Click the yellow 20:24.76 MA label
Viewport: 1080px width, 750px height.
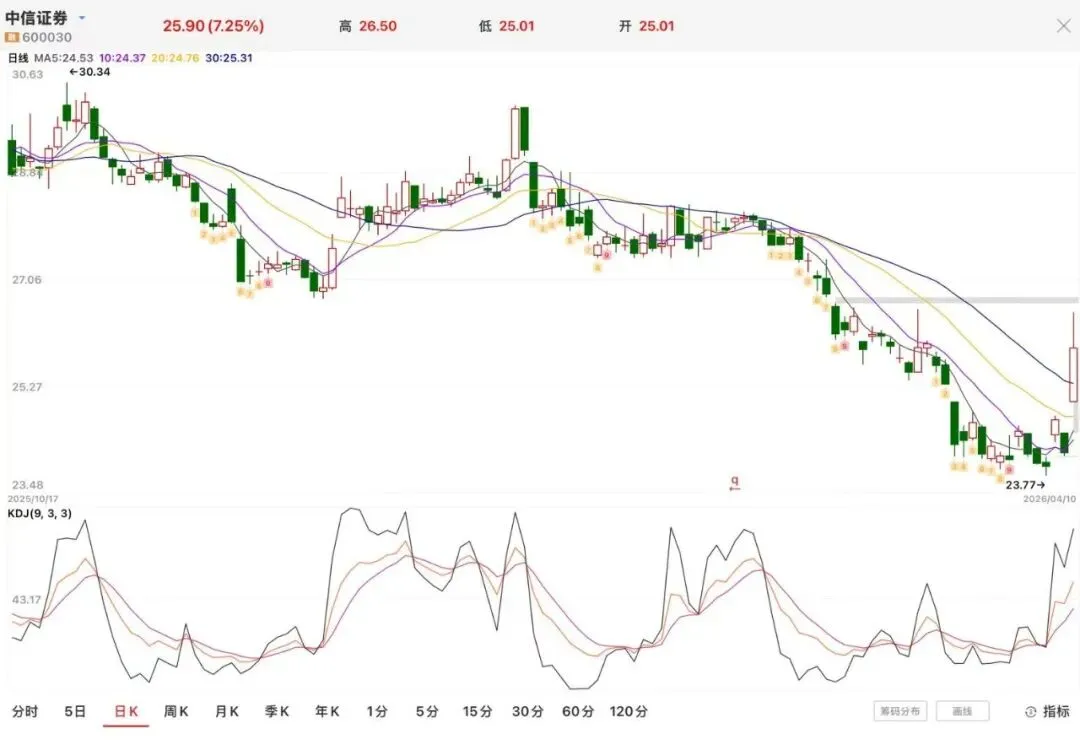point(175,58)
